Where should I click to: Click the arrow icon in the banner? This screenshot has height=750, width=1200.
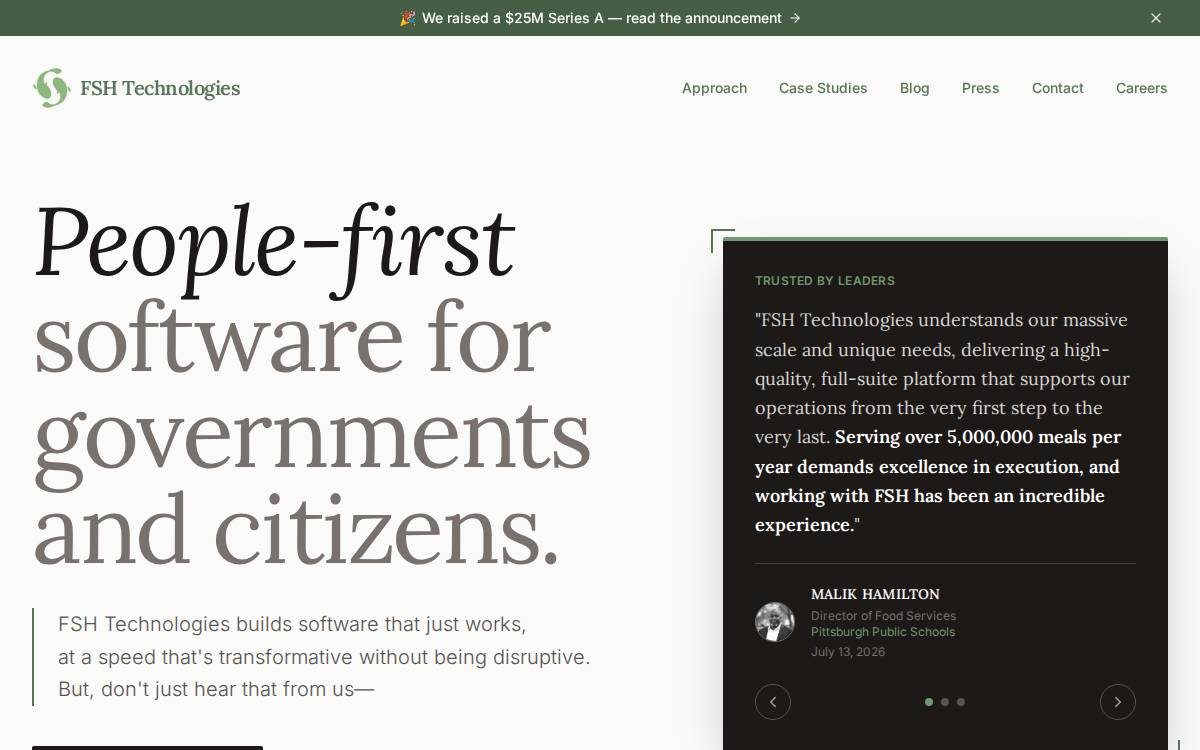(795, 18)
